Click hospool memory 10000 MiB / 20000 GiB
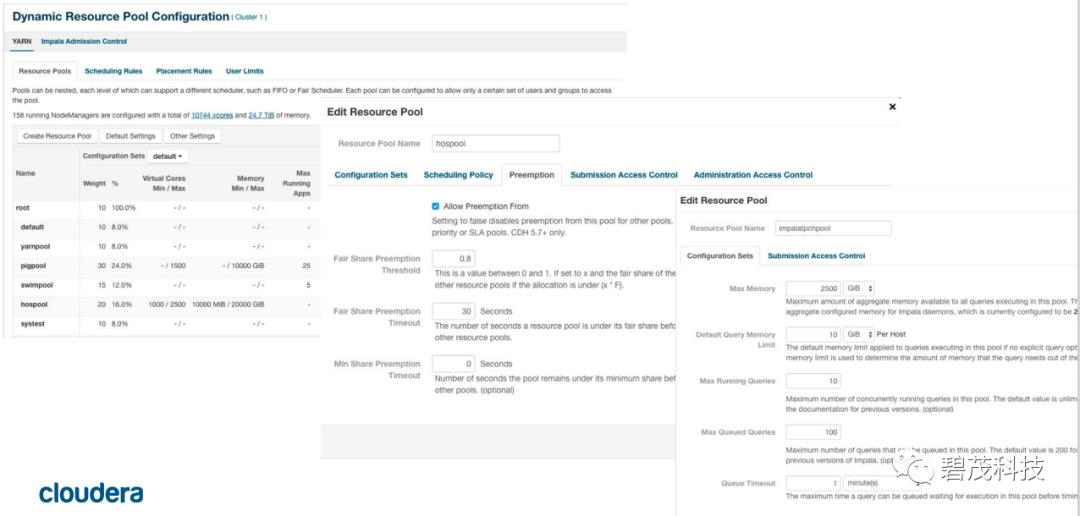Viewport: 1080px width, 516px height. click(x=228, y=304)
